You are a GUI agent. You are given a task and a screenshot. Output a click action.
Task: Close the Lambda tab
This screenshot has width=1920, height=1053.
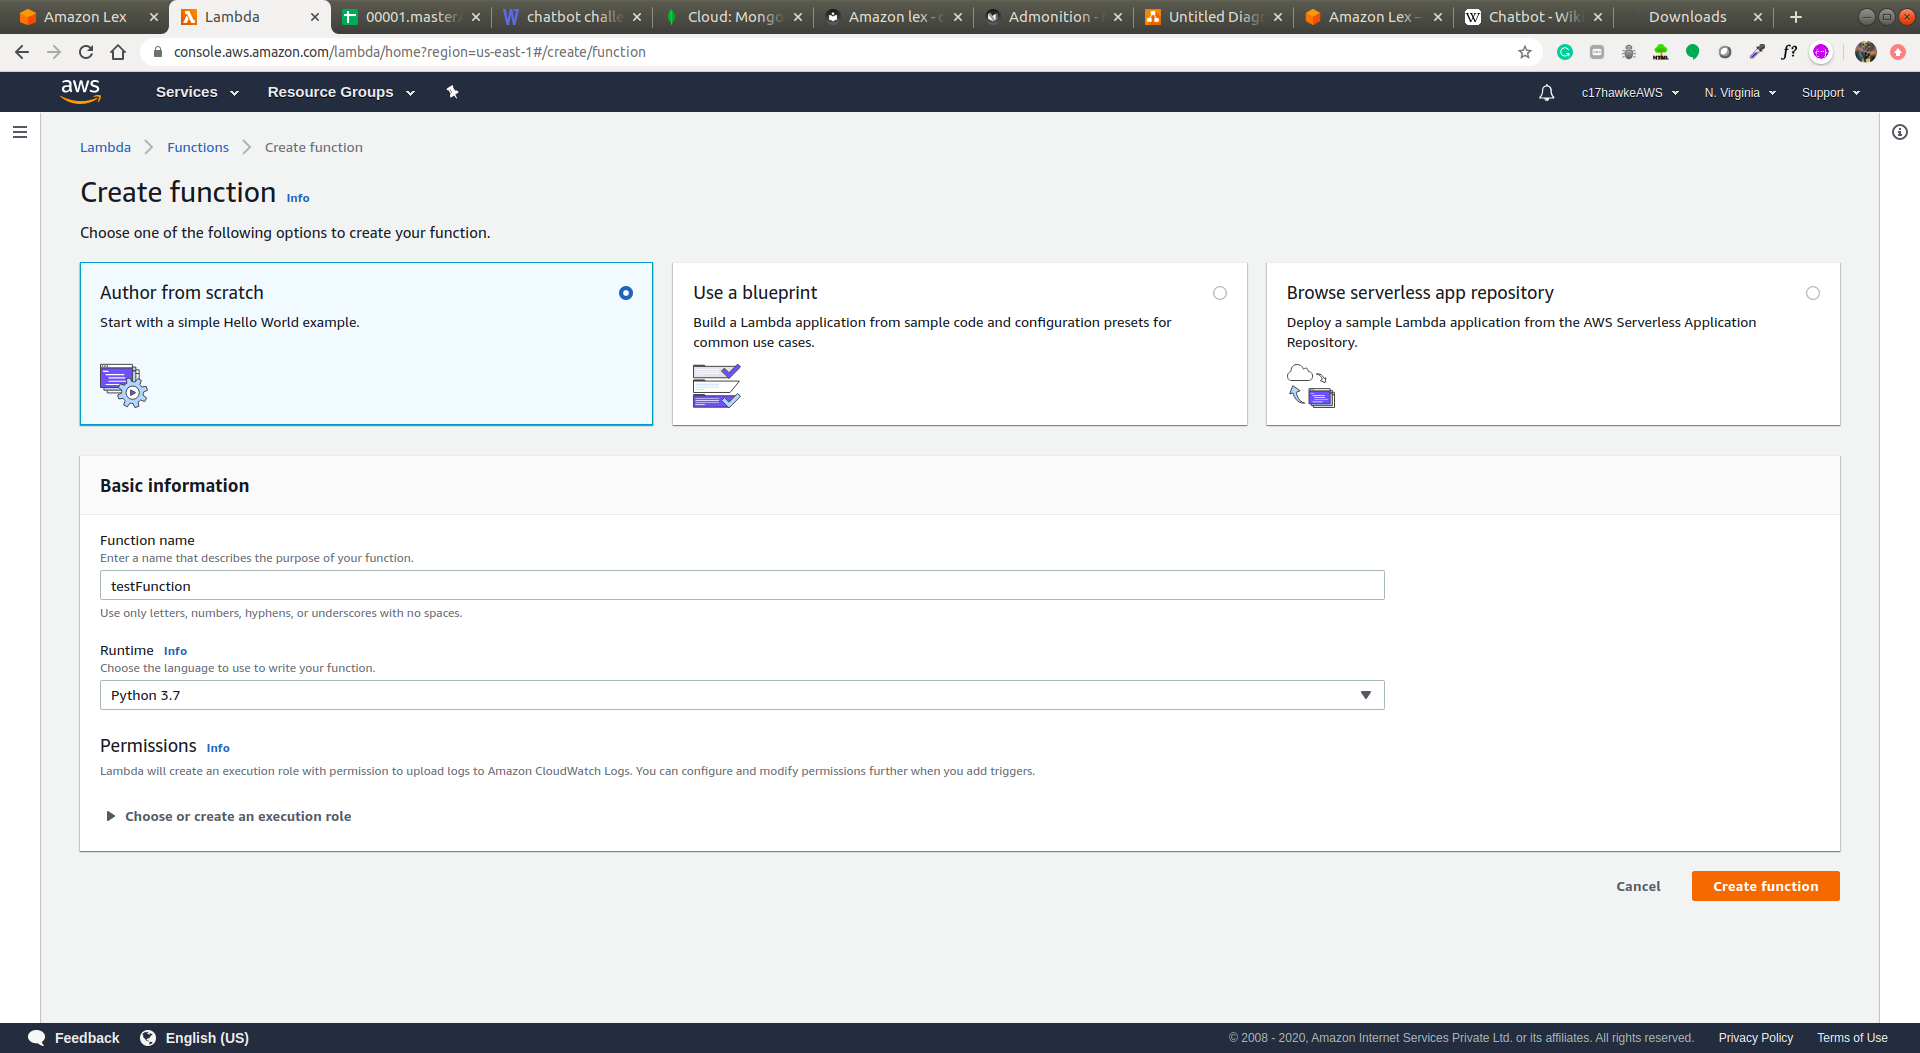coord(315,17)
